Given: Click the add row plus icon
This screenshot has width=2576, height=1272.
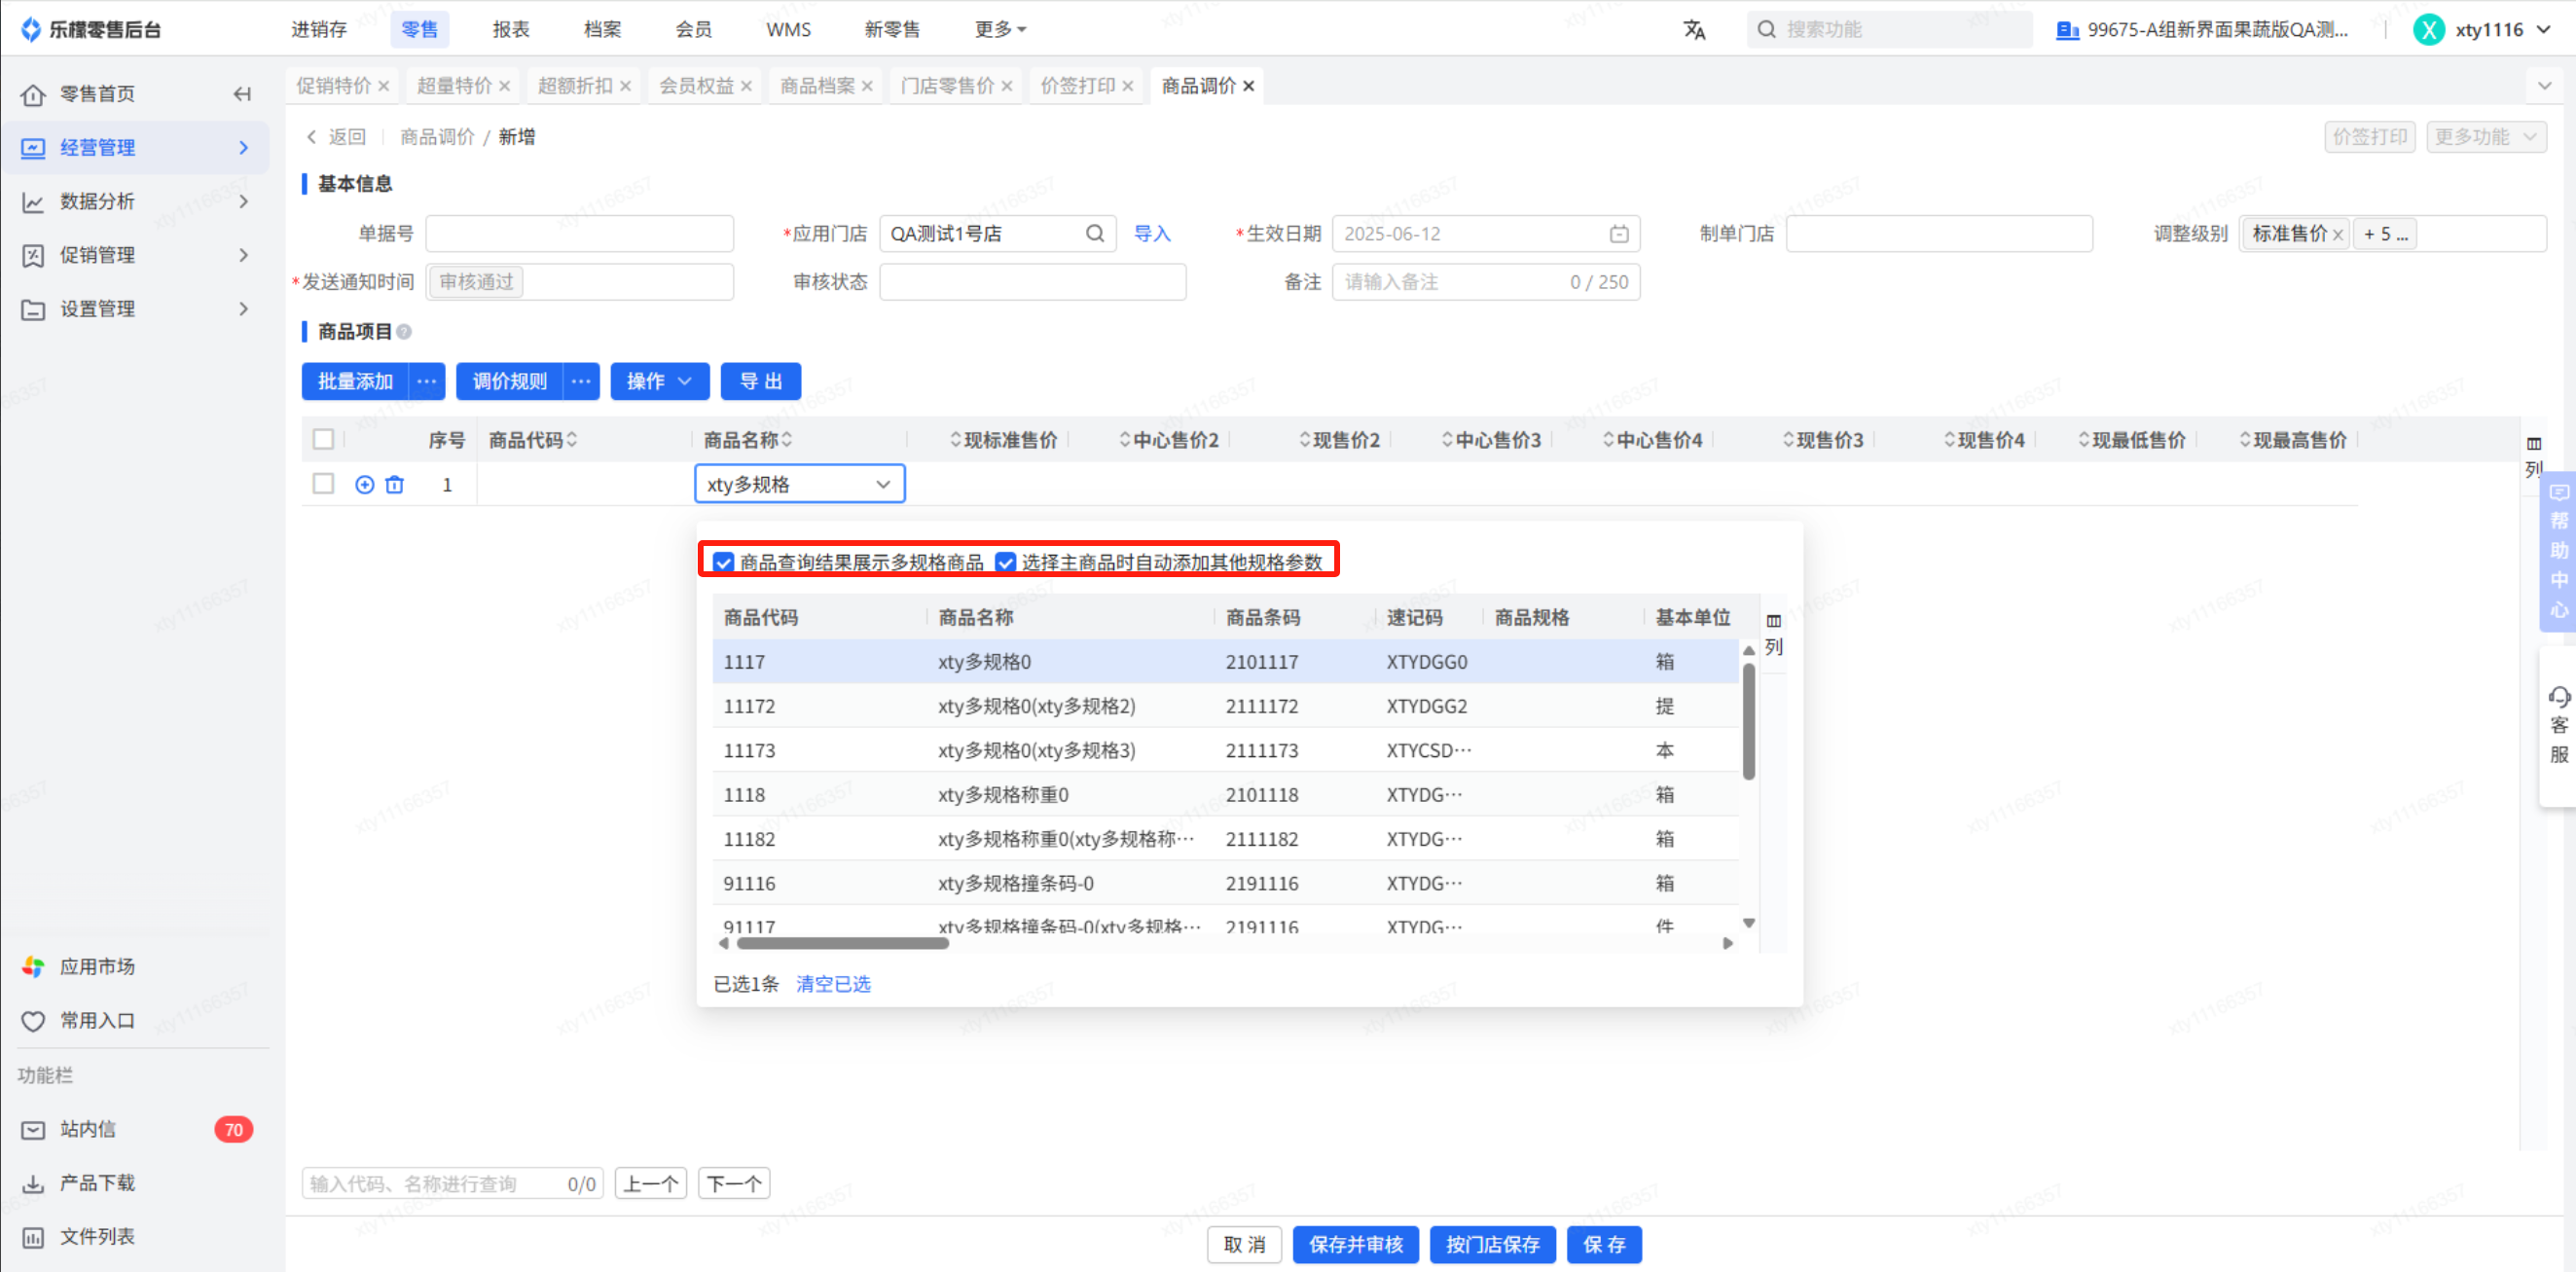Looking at the screenshot, I should pyautogui.click(x=365, y=485).
